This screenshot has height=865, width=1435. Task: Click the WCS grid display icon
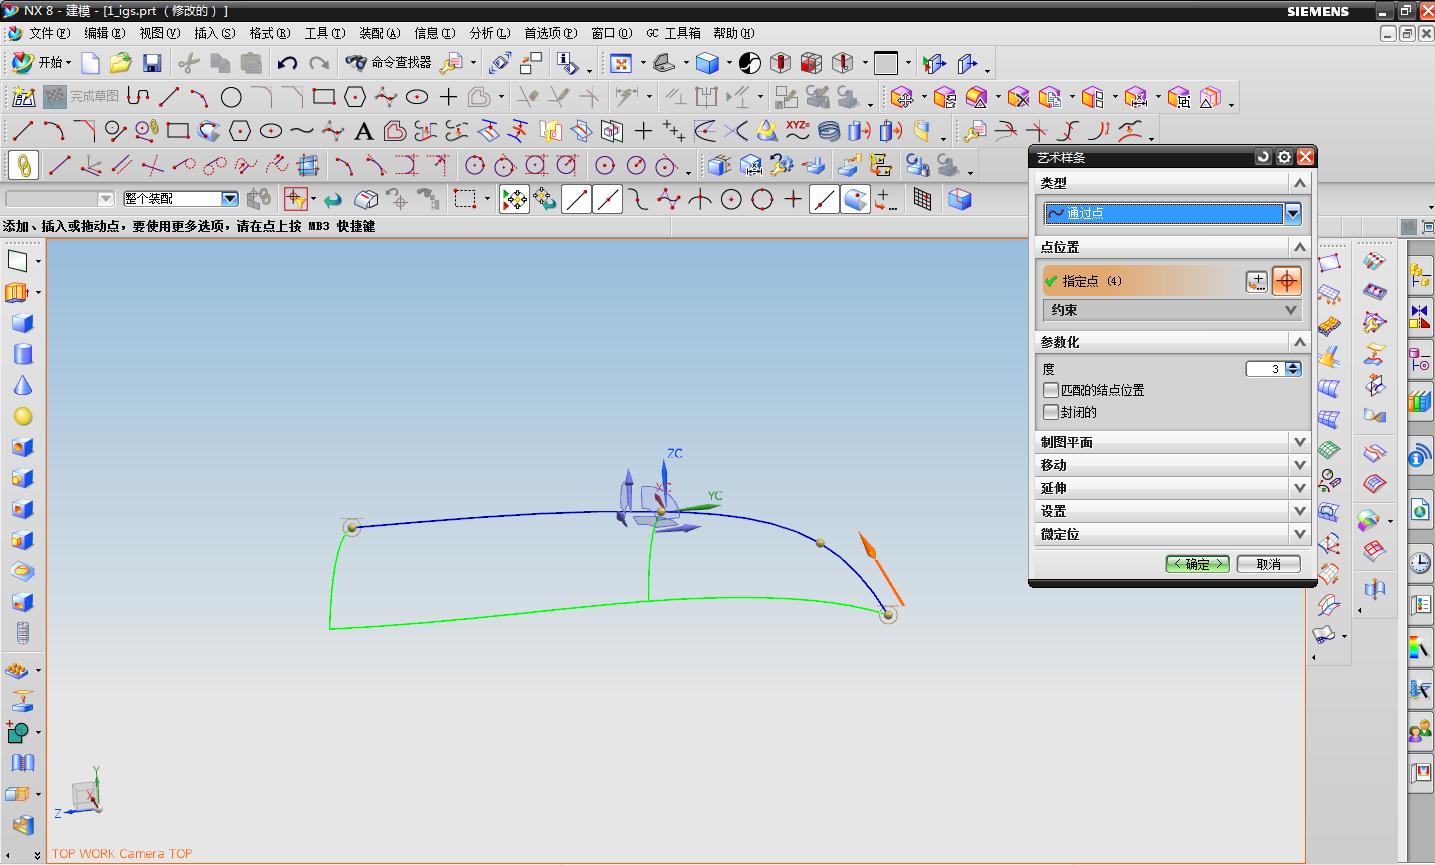pos(922,200)
